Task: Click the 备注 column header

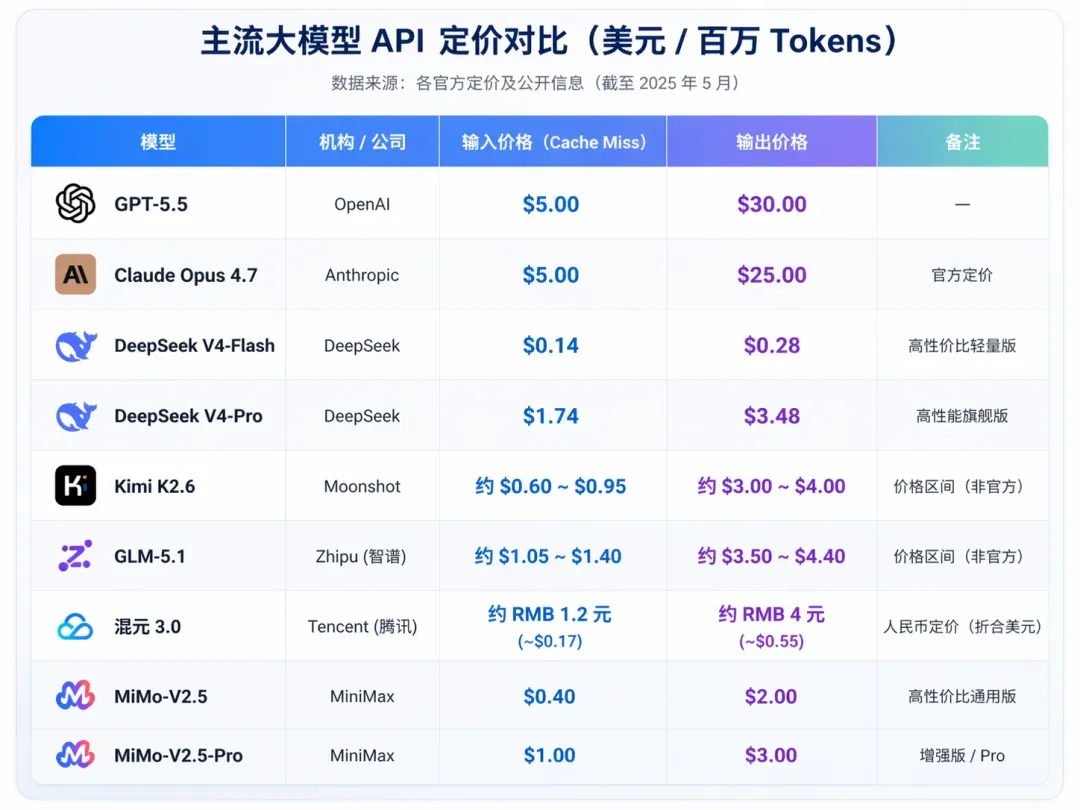Action: (x=962, y=142)
